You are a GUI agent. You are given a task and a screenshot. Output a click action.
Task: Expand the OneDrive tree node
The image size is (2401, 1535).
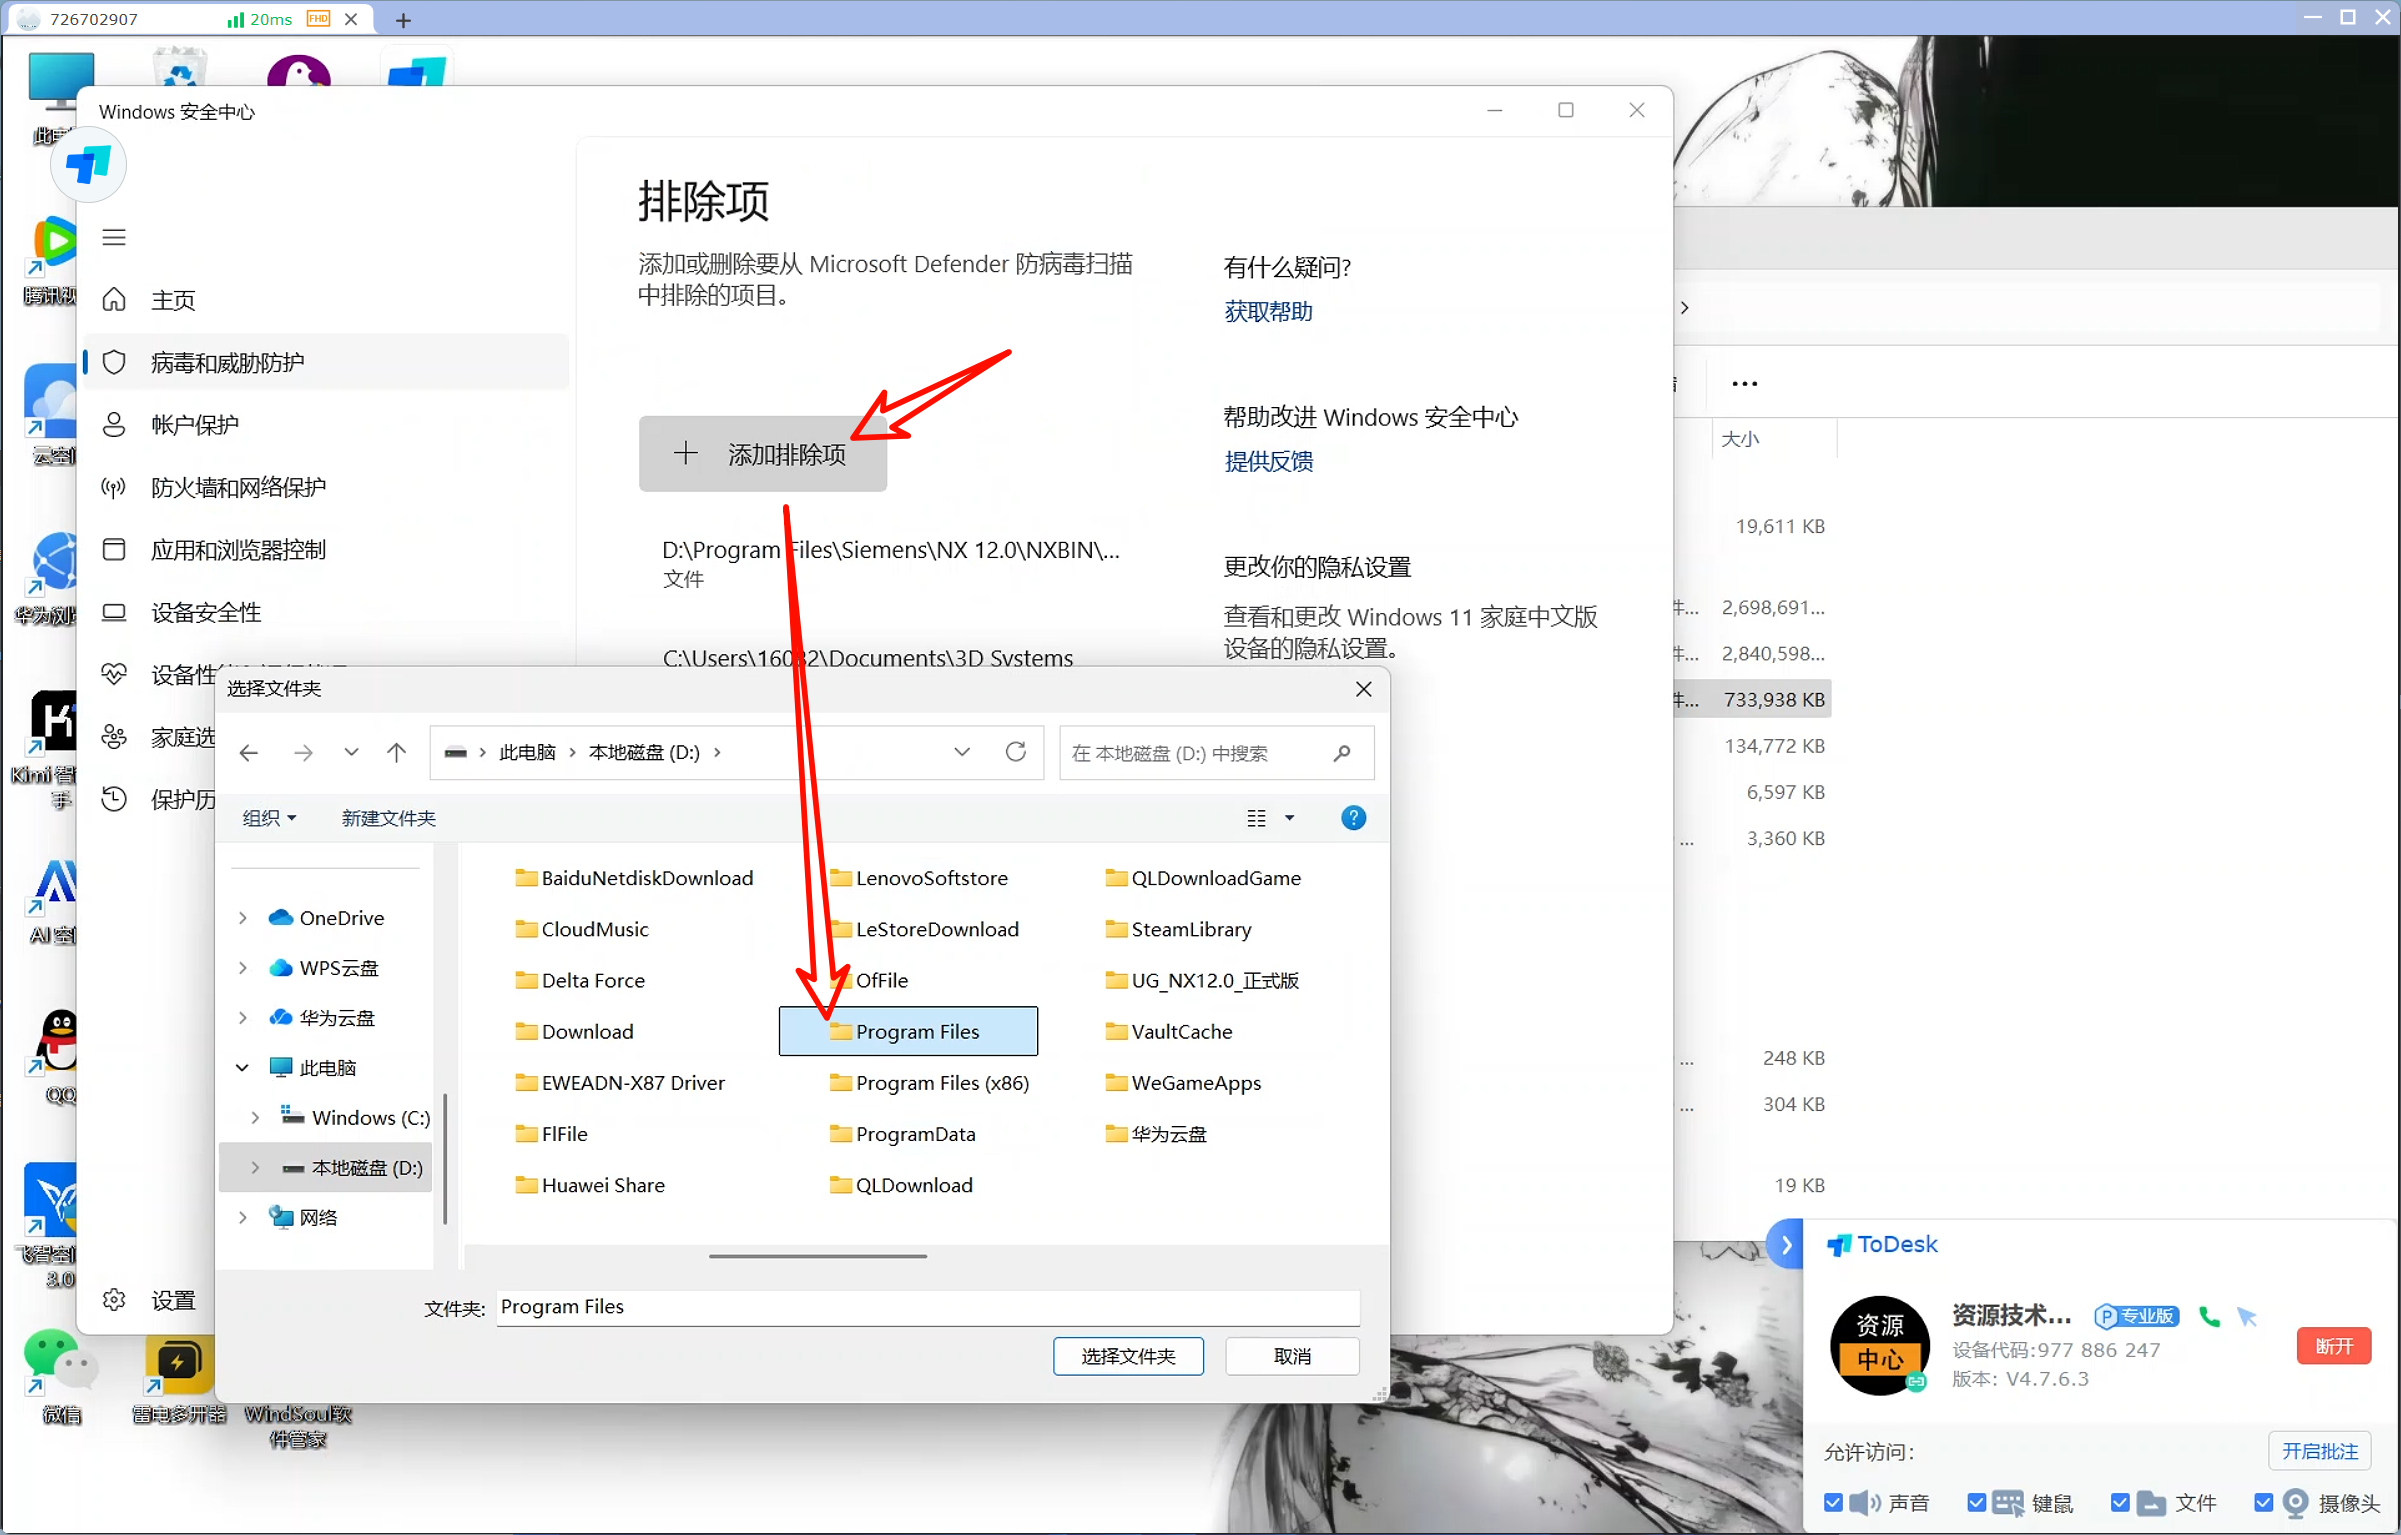click(243, 917)
